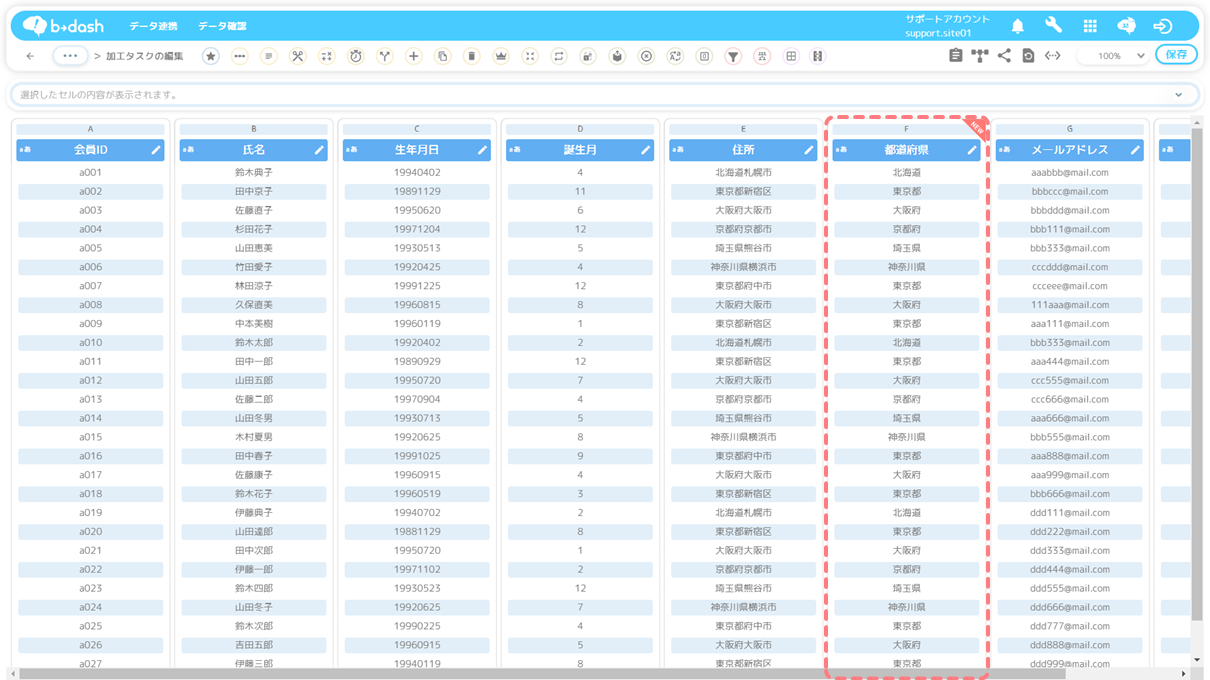Screen dimensions: 1210x680
Task: Edit the 会員ID column with its pencil icon
Action: pyautogui.click(x=156, y=150)
